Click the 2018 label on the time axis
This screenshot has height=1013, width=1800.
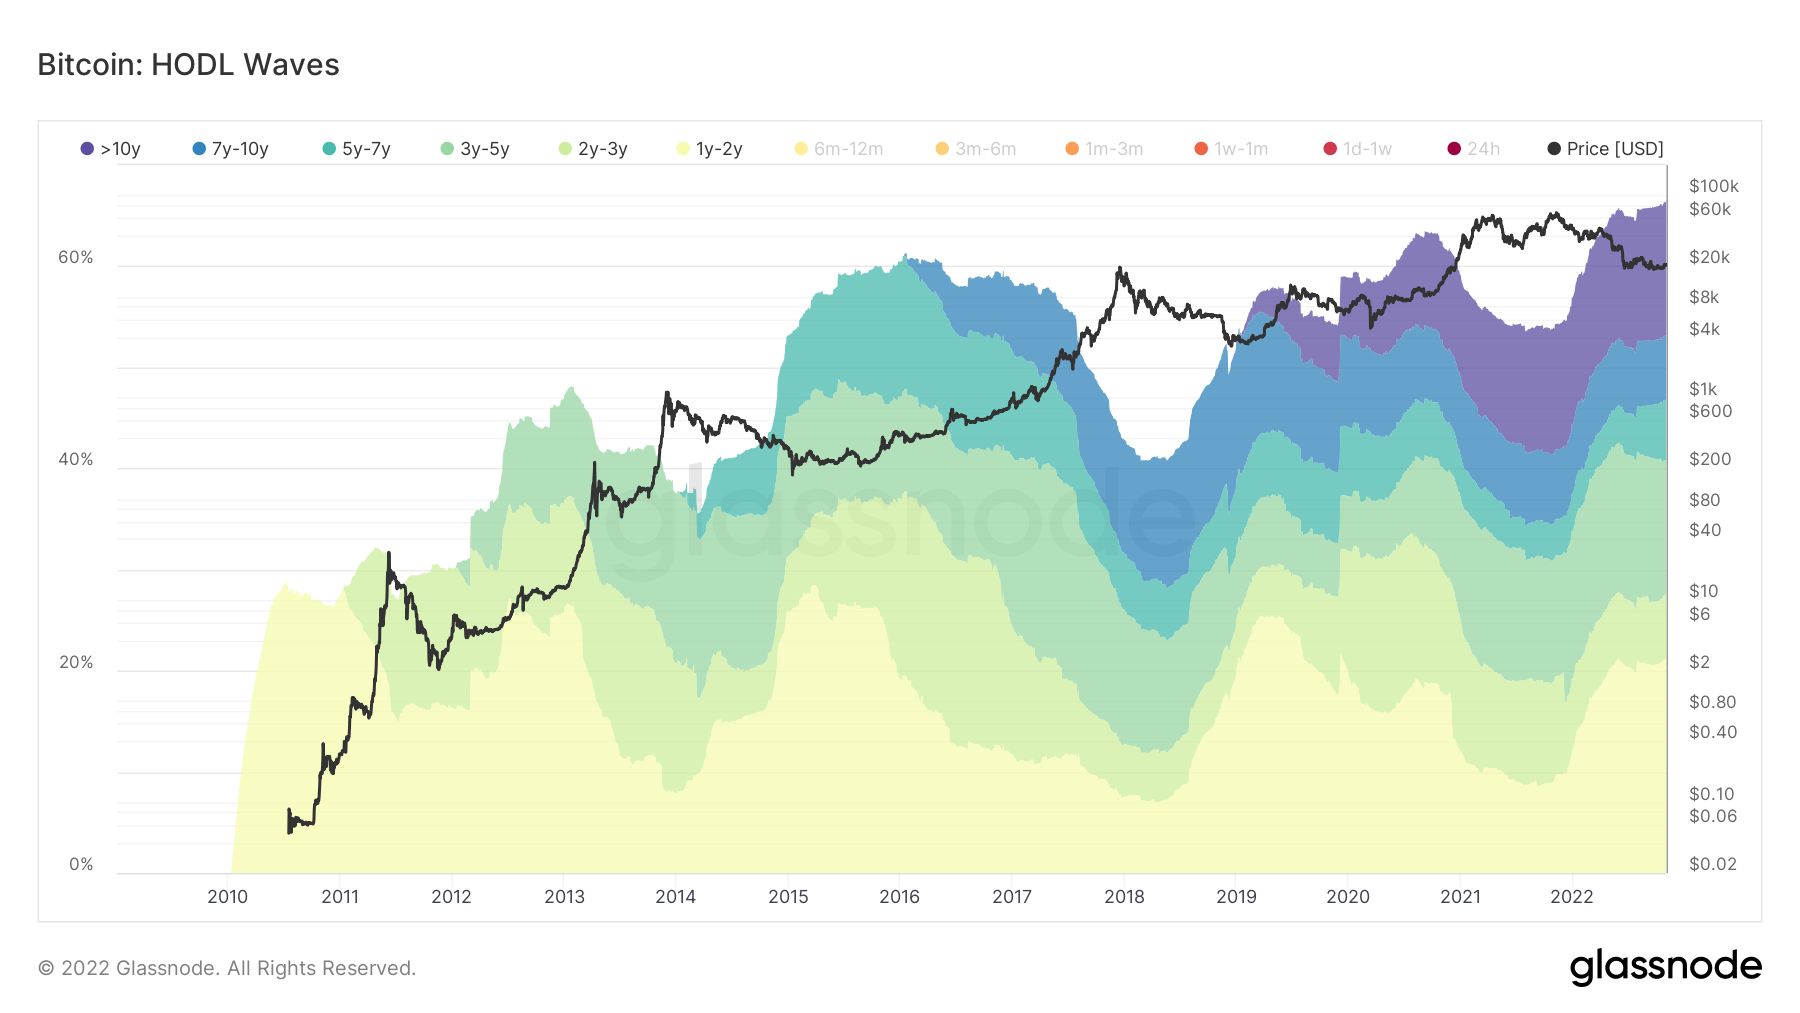pos(1124,897)
